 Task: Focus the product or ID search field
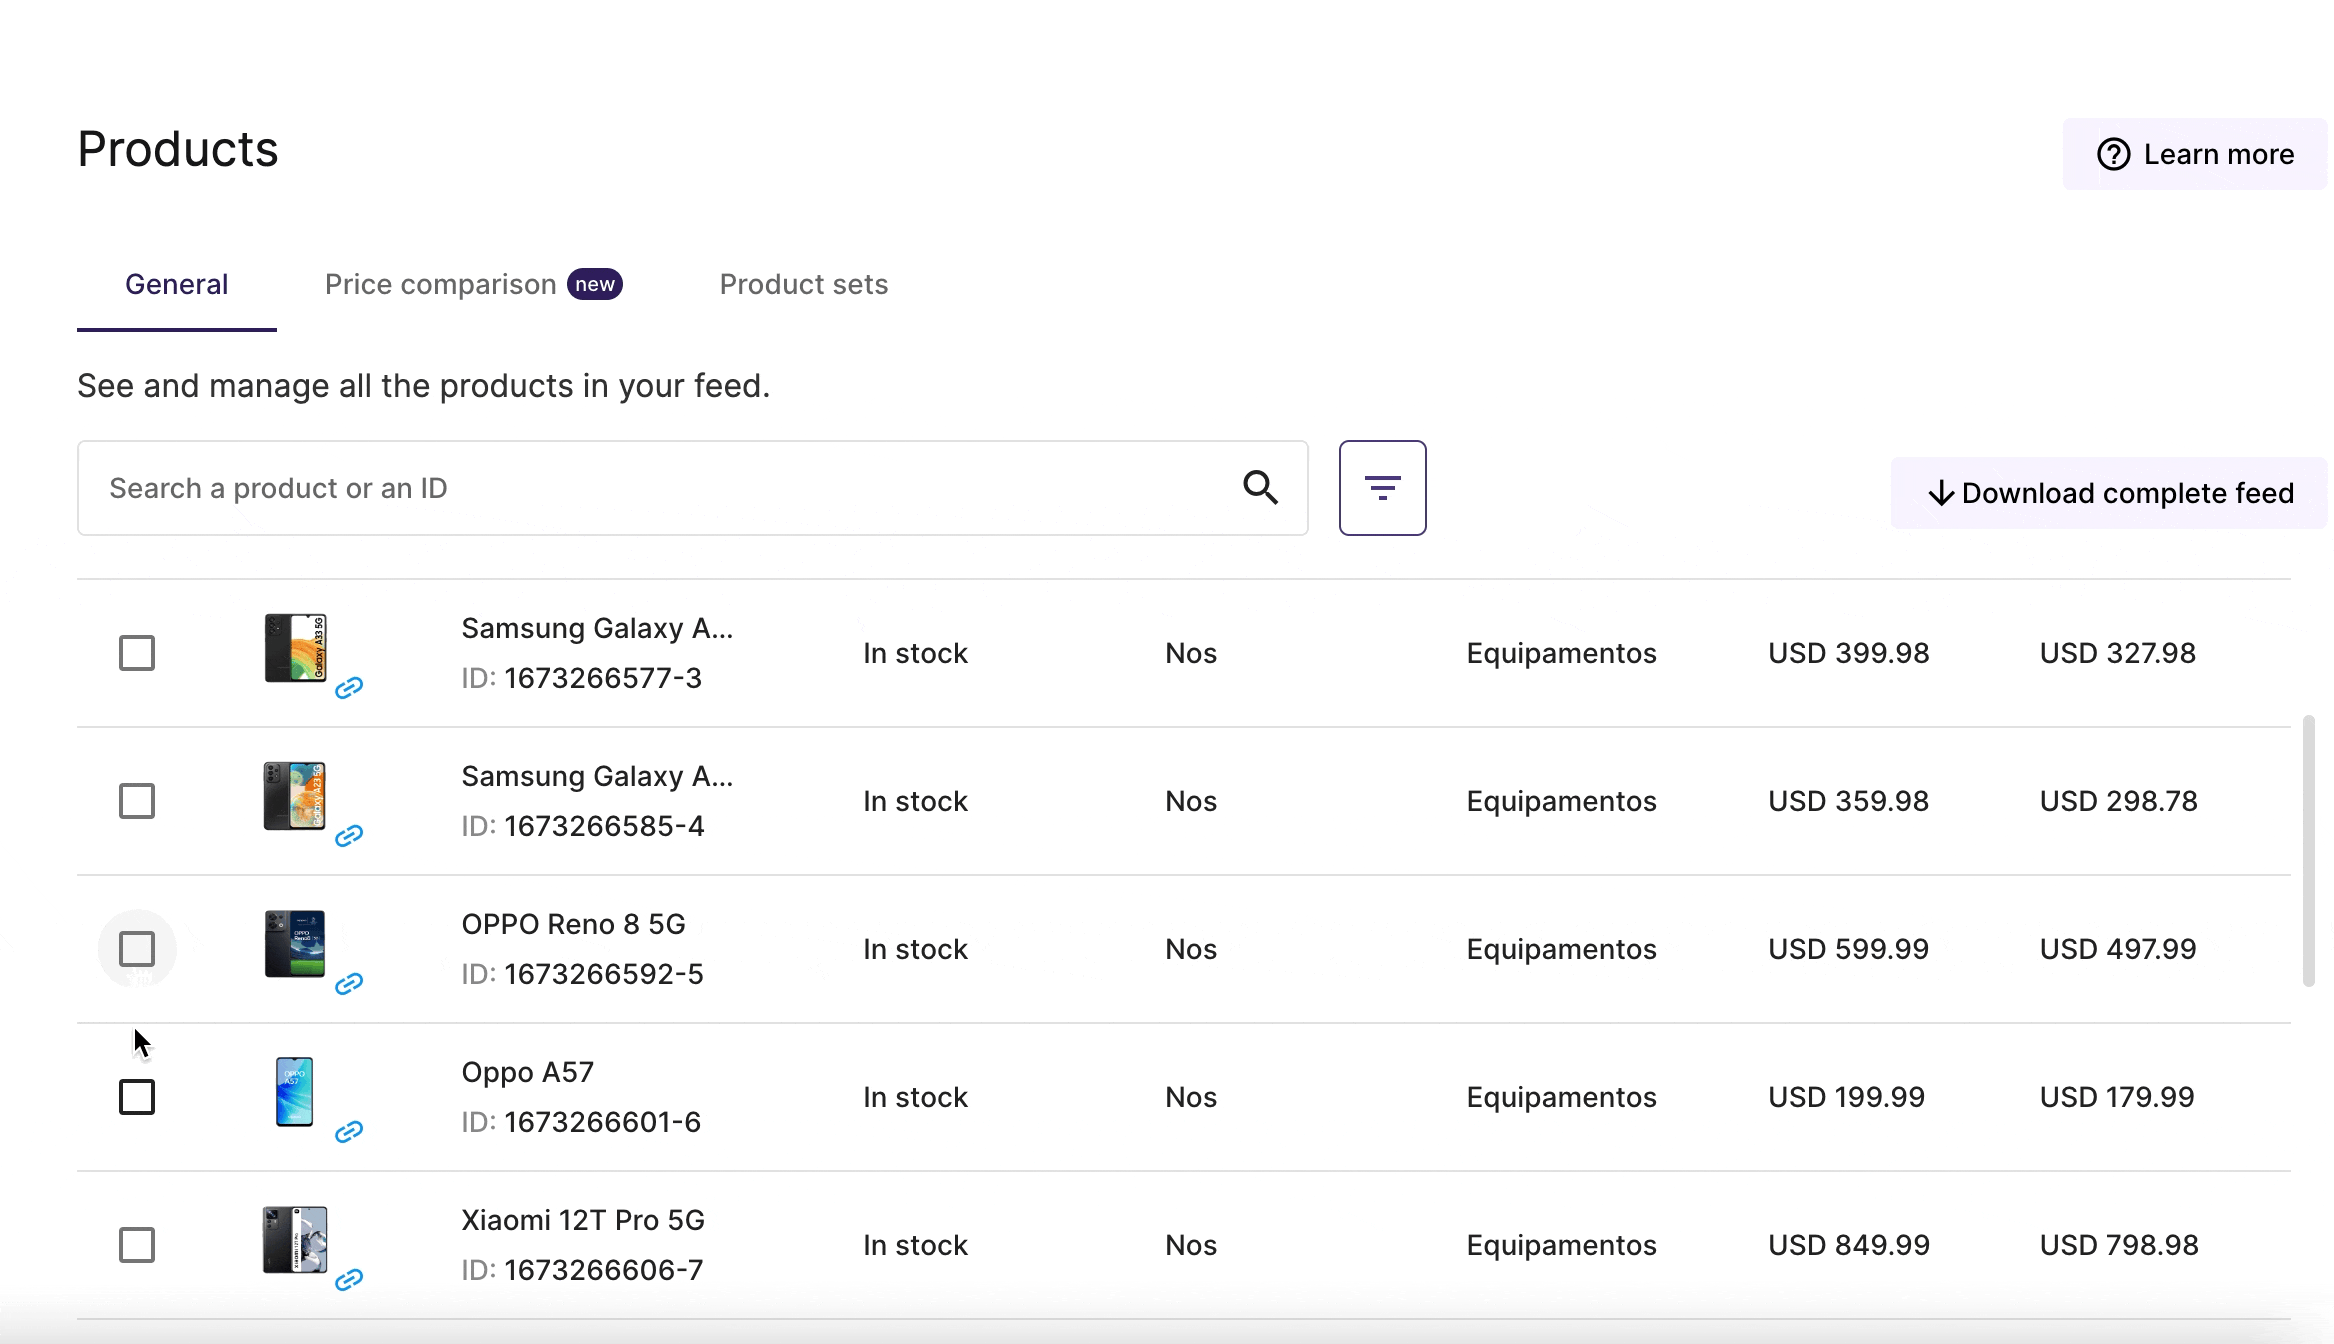click(x=692, y=488)
